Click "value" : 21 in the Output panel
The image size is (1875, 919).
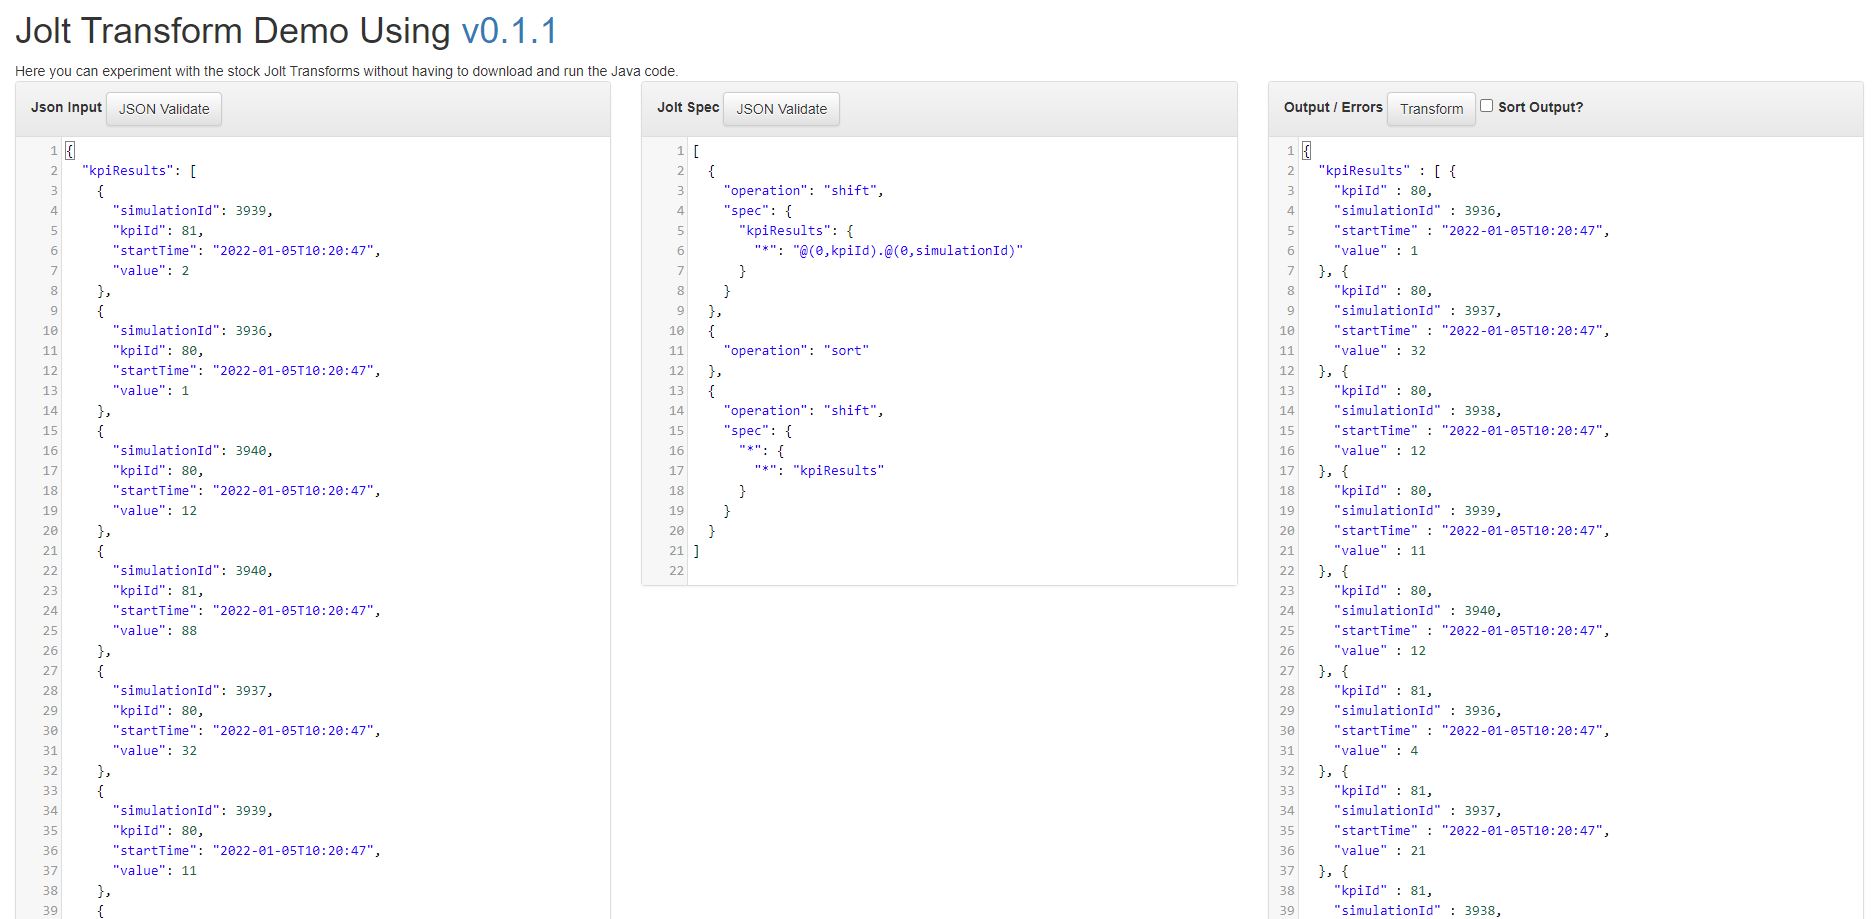tap(1380, 851)
